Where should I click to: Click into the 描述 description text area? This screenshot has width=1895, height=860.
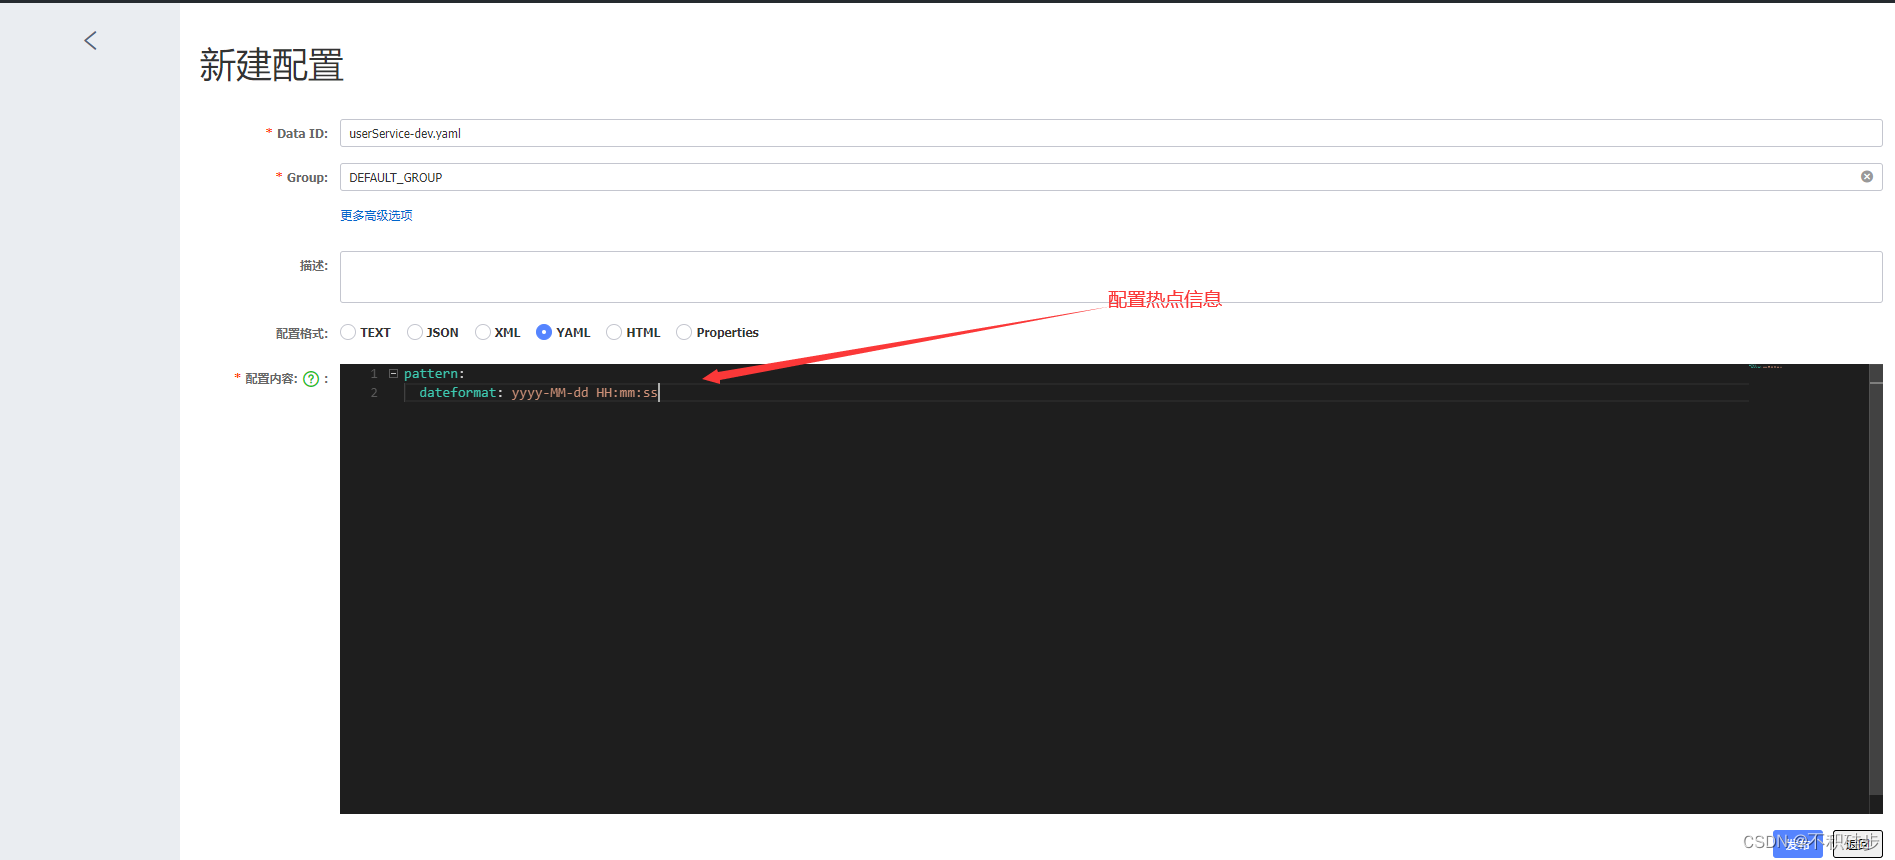coord(1111,277)
